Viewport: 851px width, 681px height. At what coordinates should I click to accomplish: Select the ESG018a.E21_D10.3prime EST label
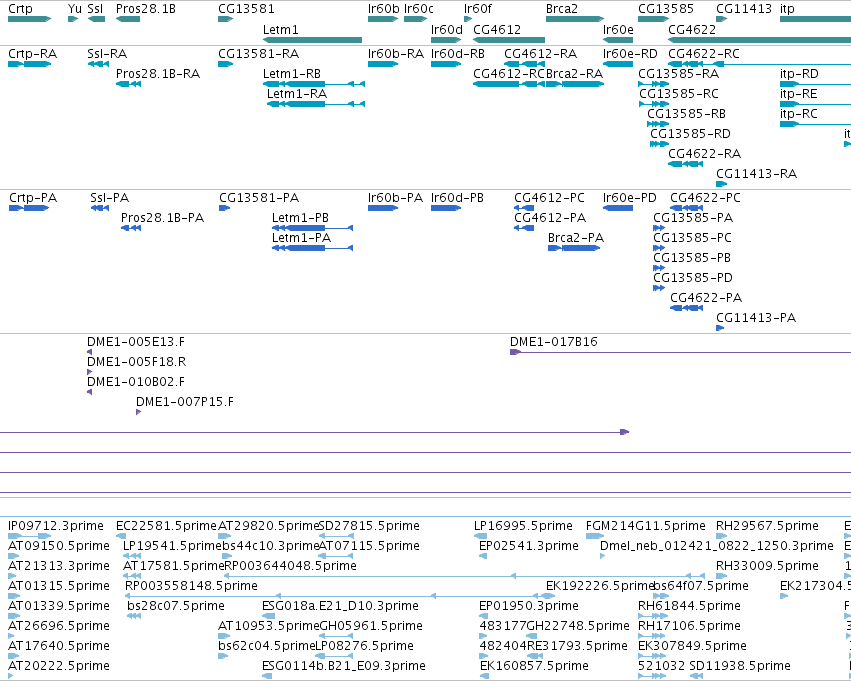coord(340,606)
